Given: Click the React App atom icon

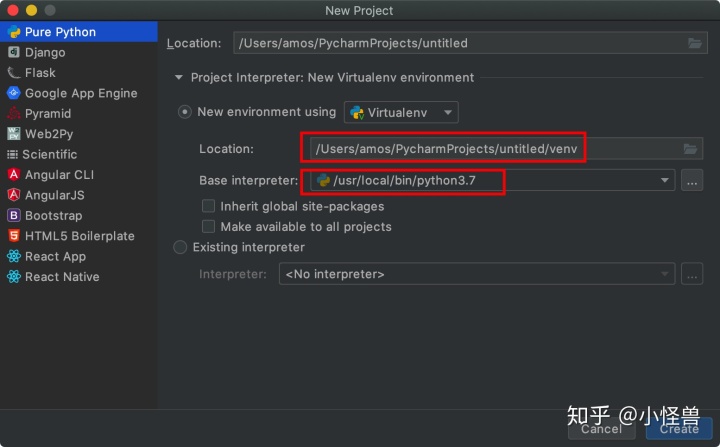Looking at the screenshot, I should point(14,256).
